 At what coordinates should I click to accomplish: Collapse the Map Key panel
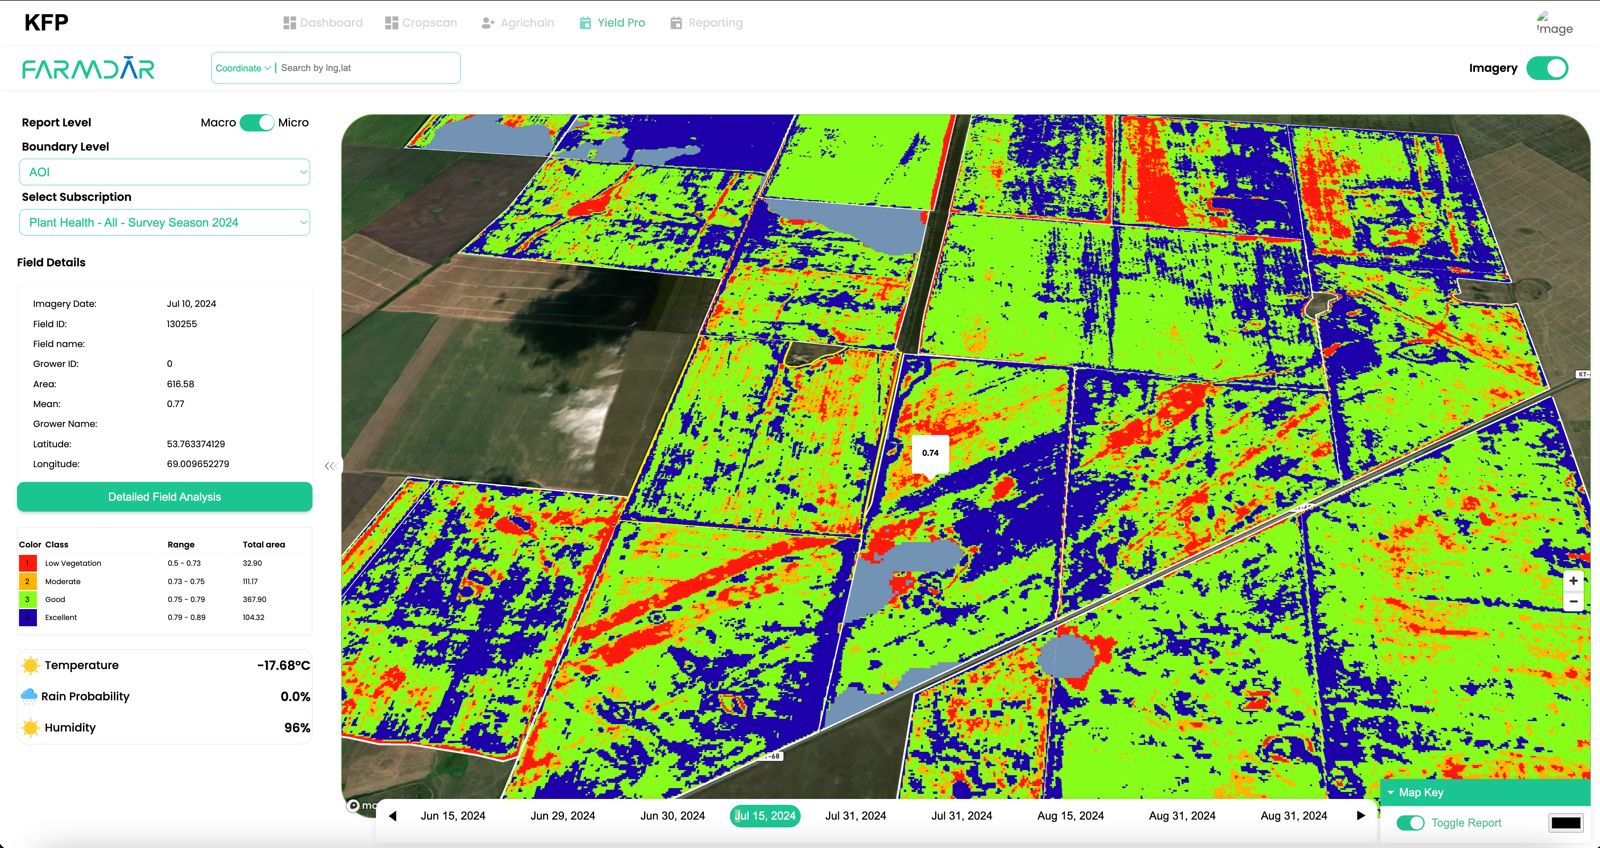(1391, 792)
